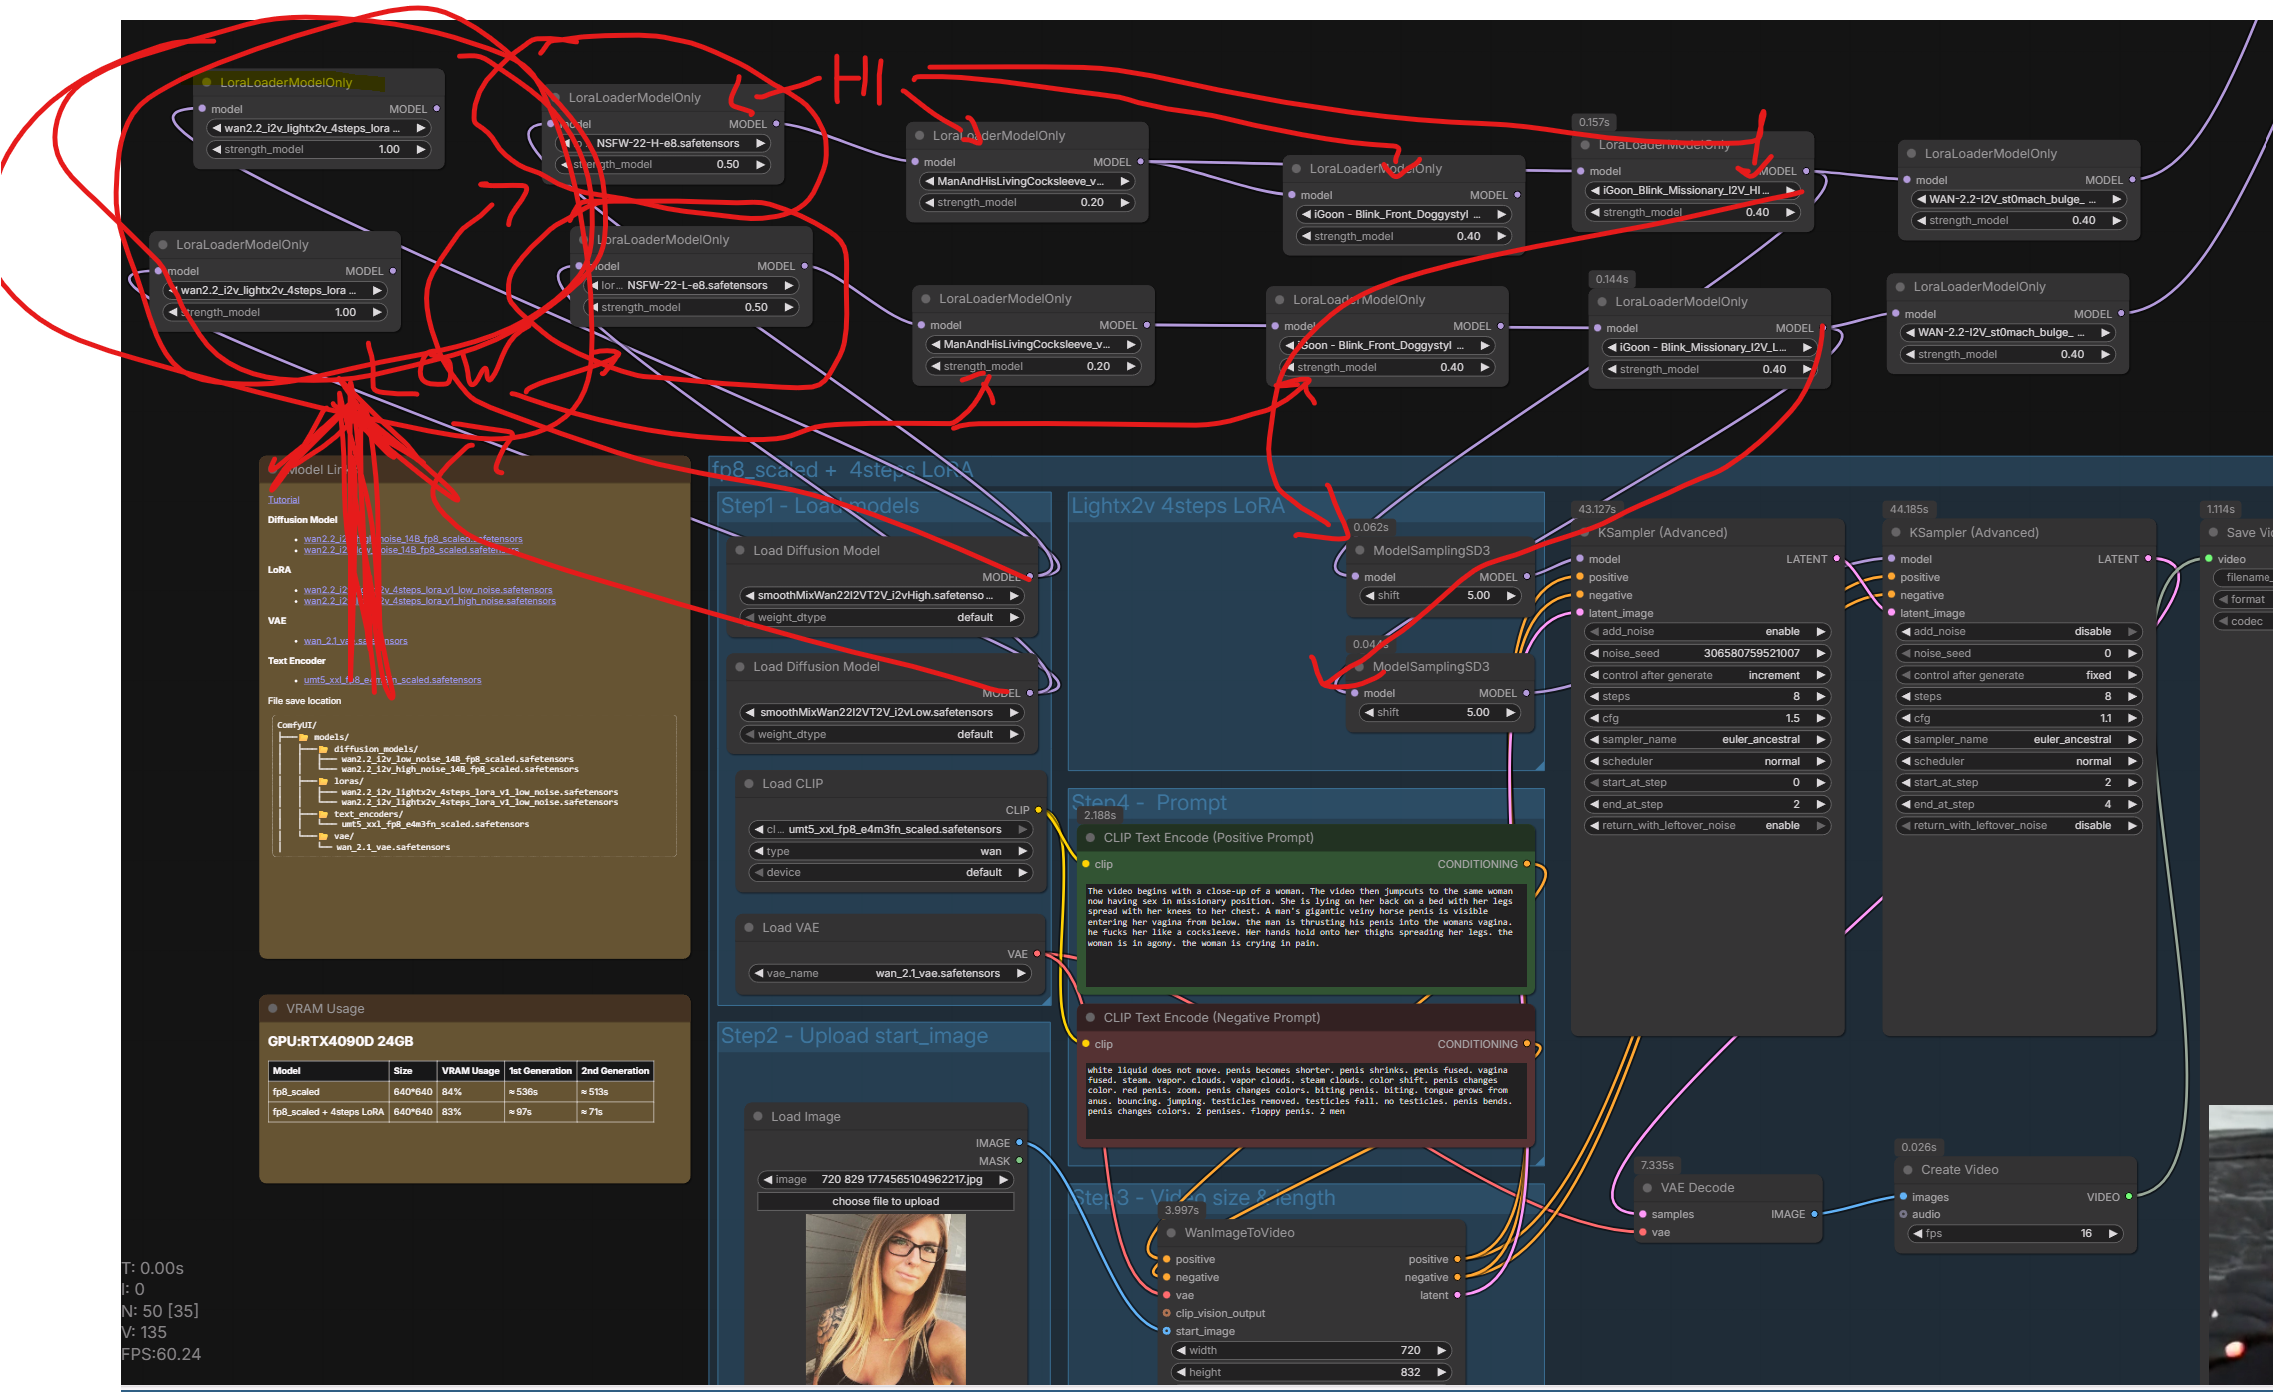Toggle add_noise enable in the first KSampler
Viewport: 2273px width, 1392px height.
pyautogui.click(x=1708, y=632)
